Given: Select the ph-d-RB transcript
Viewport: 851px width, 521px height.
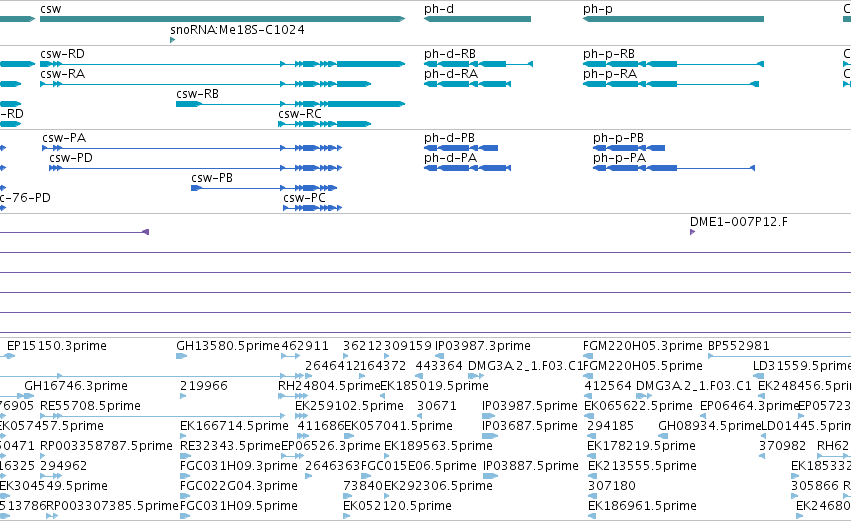Looking at the screenshot, I should (478, 64).
